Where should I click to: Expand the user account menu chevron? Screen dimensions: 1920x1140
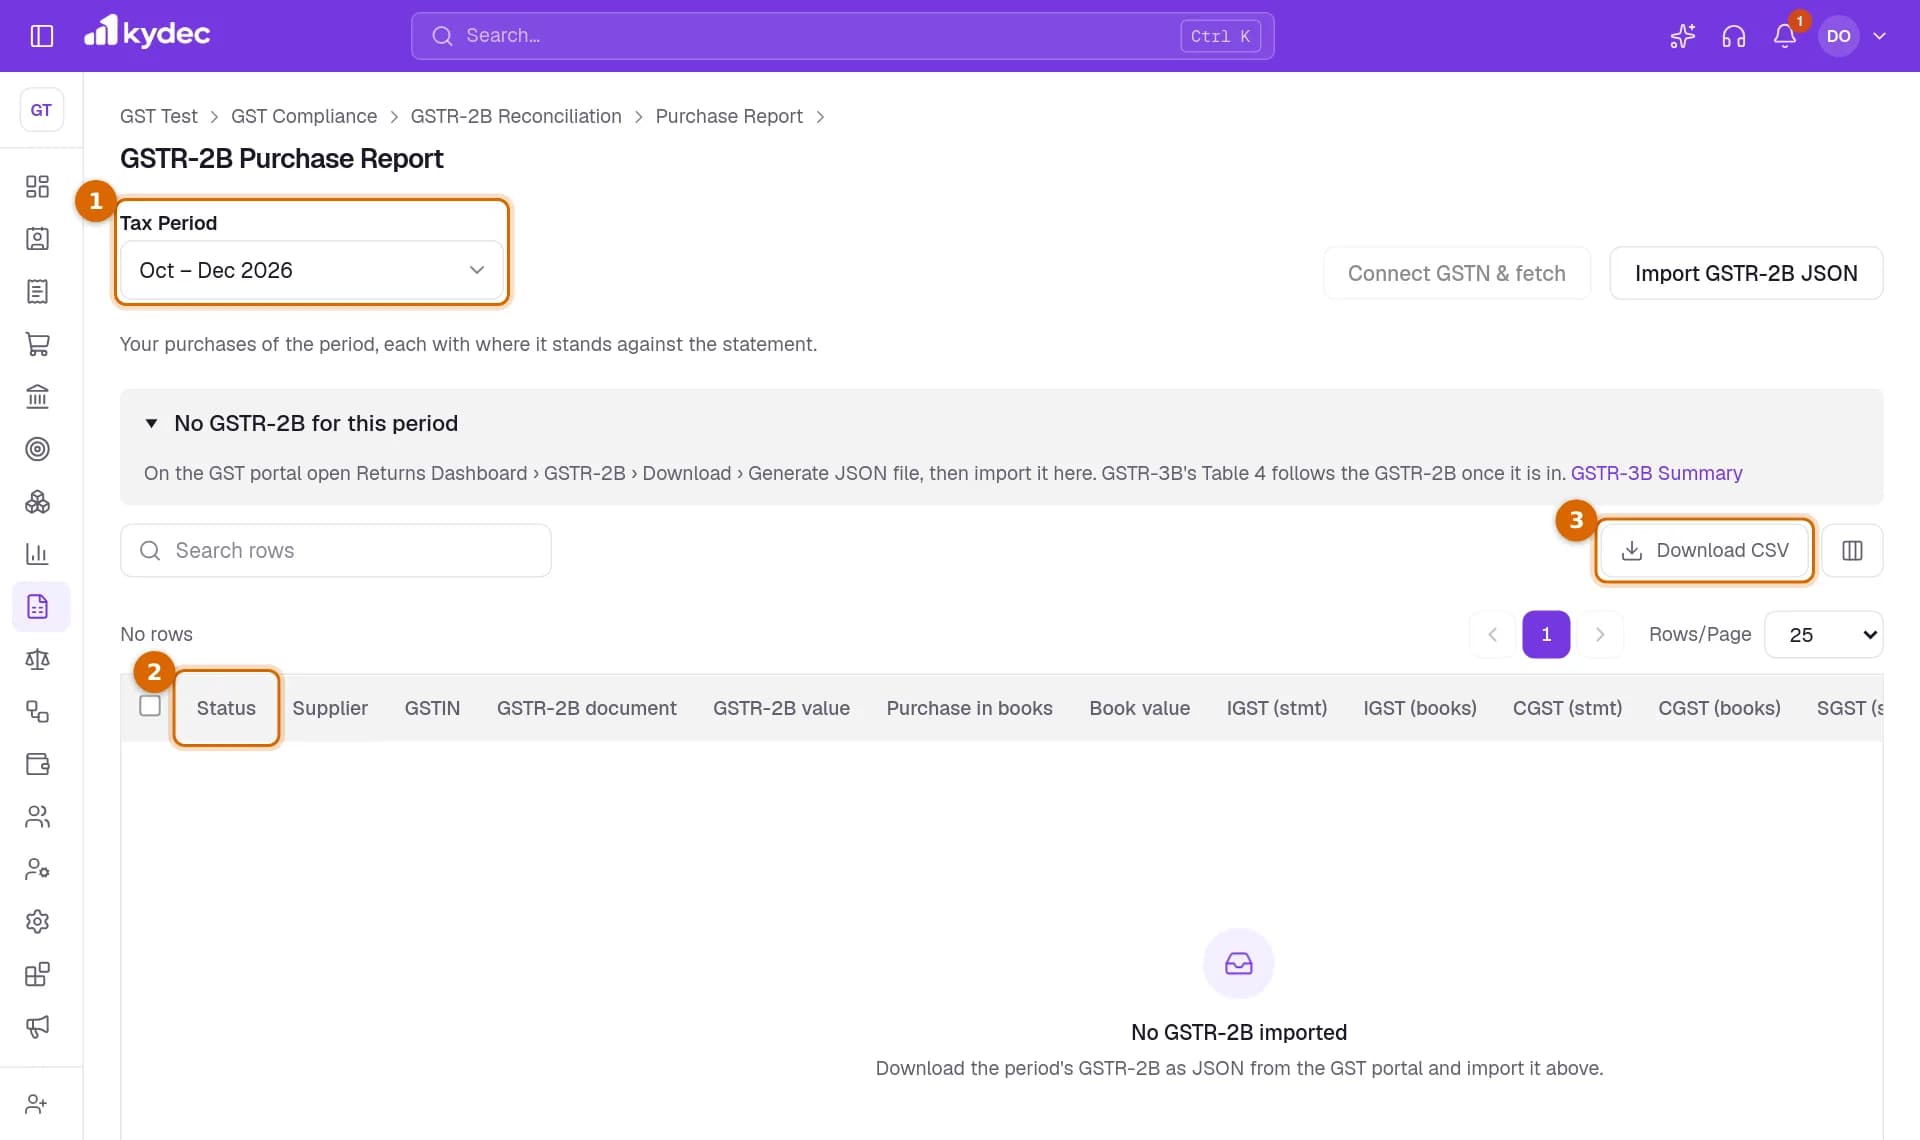tap(1879, 36)
